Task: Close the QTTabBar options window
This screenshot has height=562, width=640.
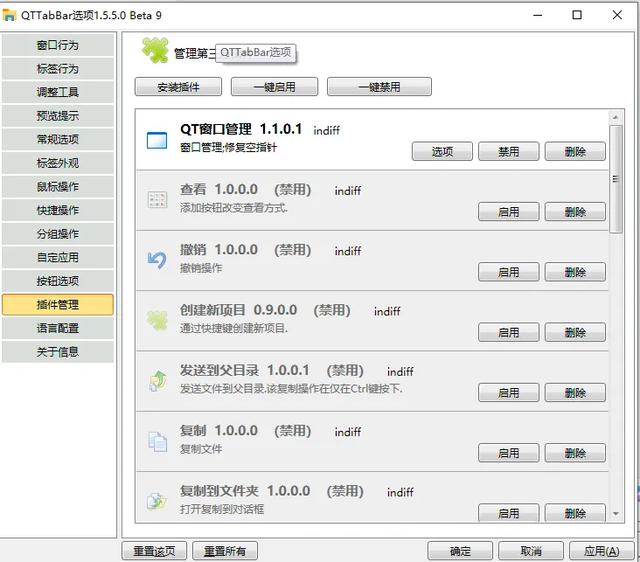Action: (x=617, y=15)
